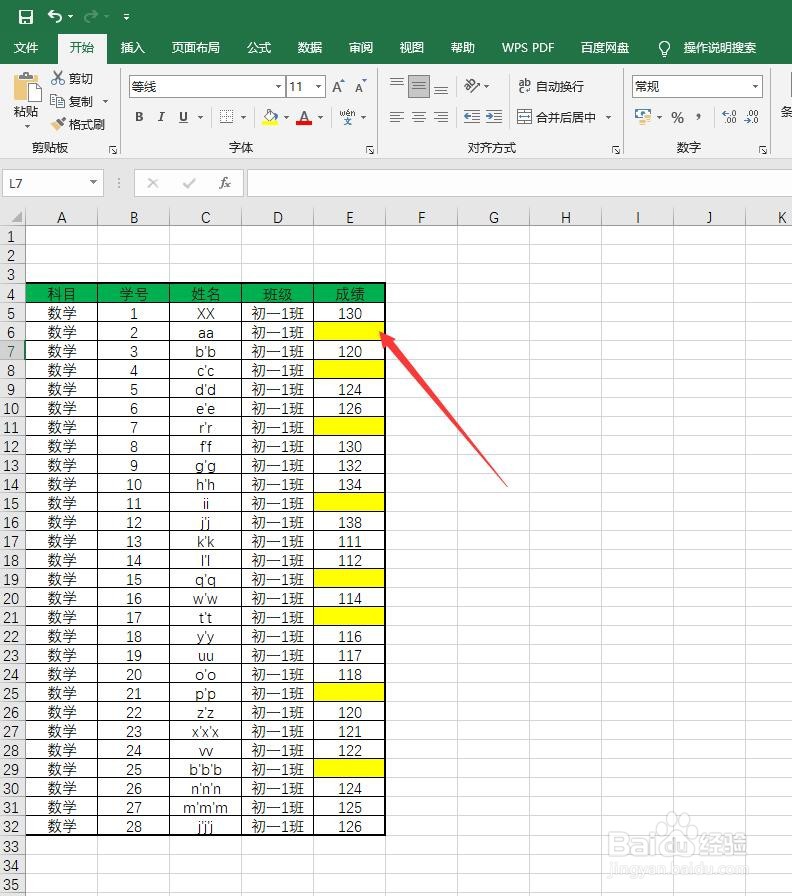
Task: Open the alignment (对齐方式) dialog launcher
Action: (615, 150)
